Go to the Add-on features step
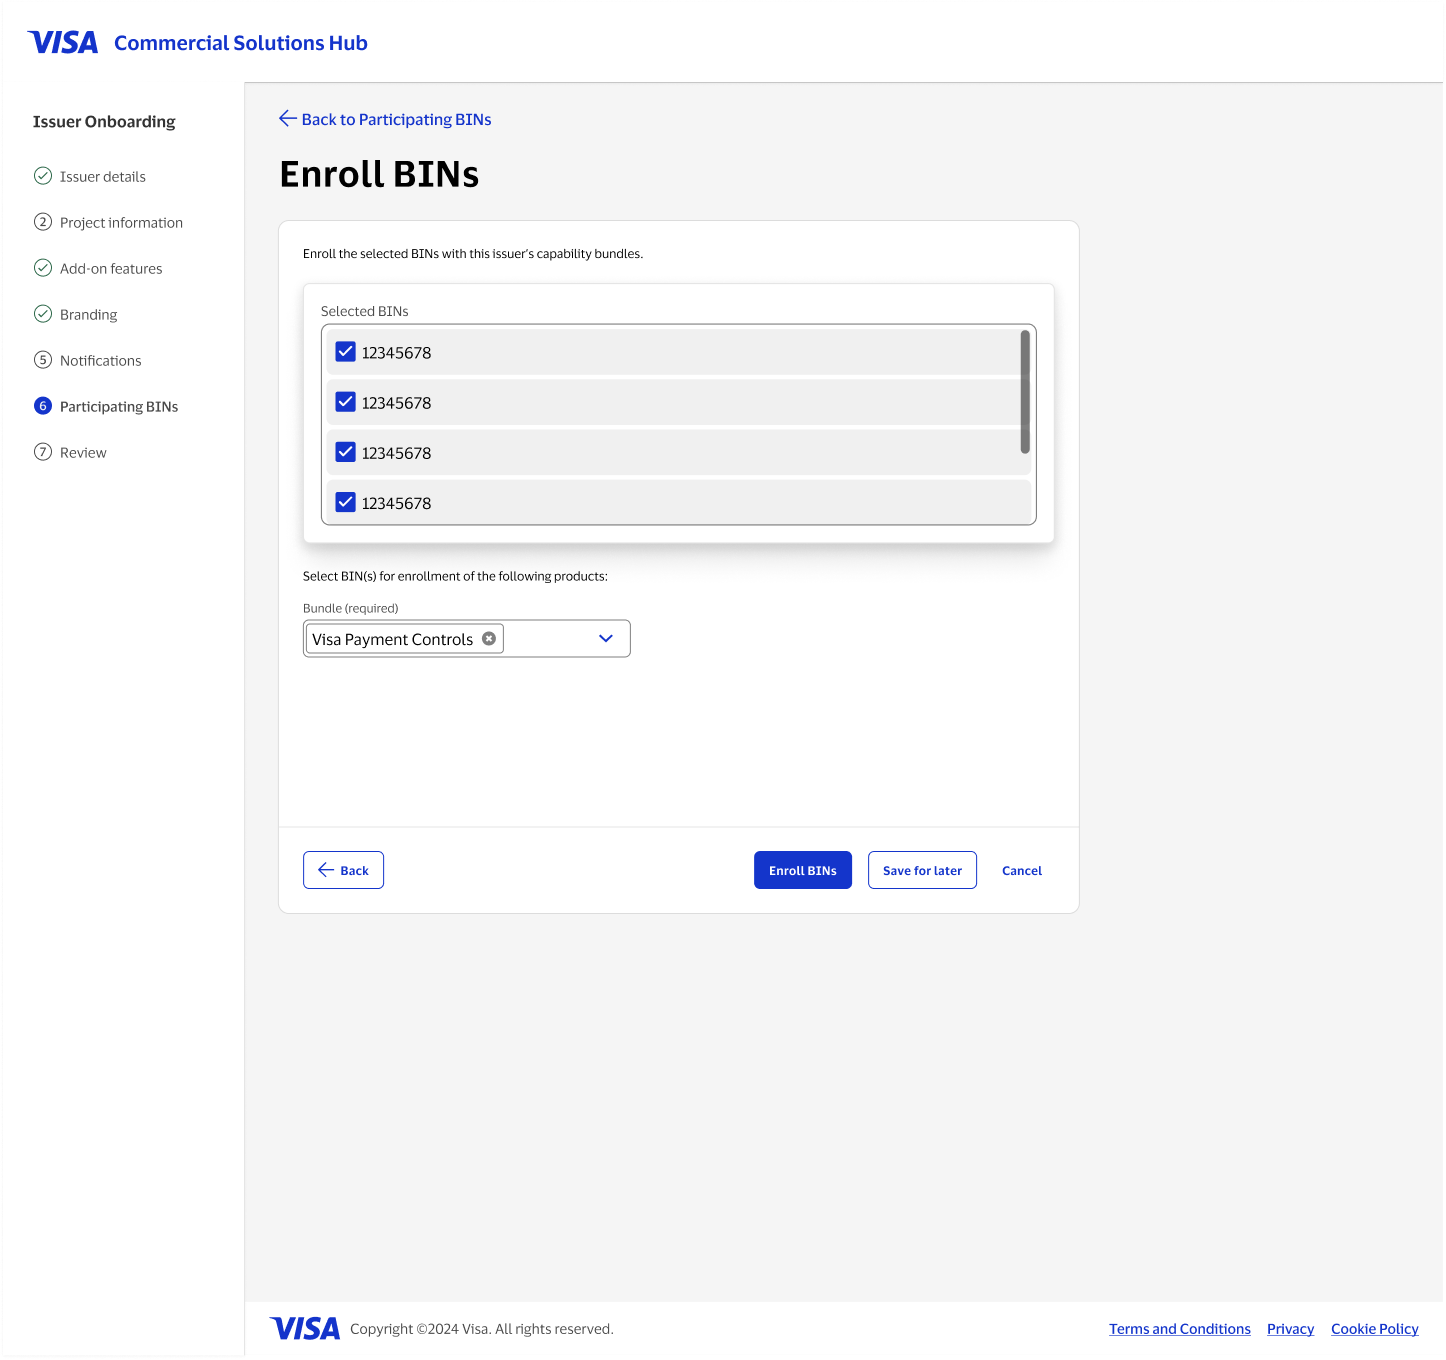This screenshot has height=1360, width=1446. click(111, 269)
